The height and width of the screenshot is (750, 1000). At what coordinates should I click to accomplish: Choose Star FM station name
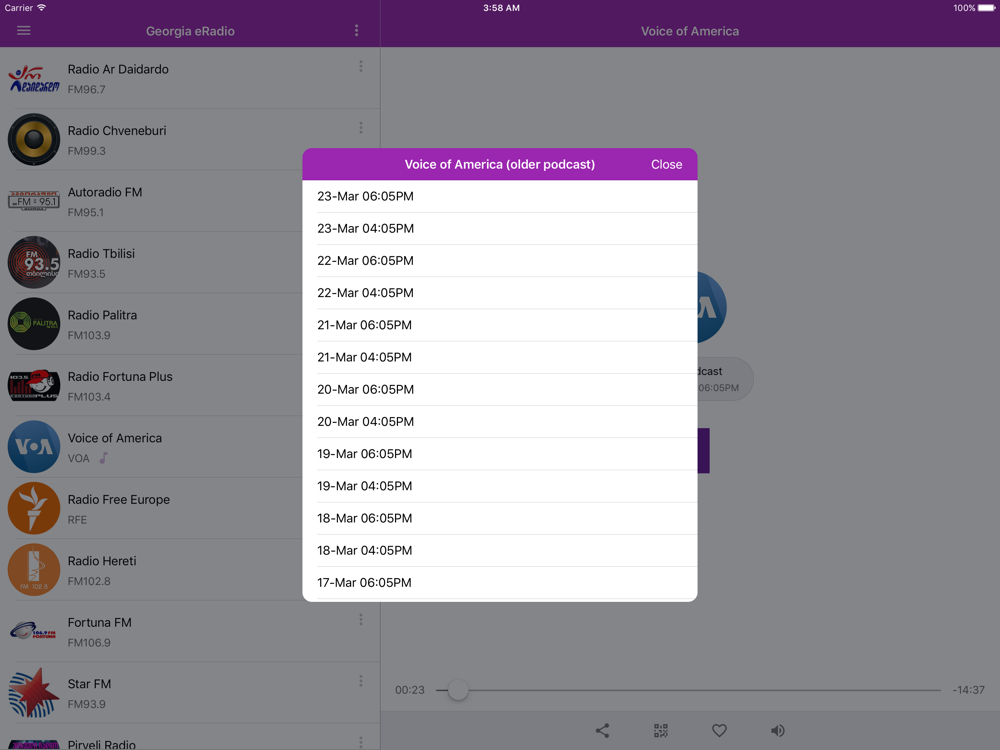click(89, 684)
